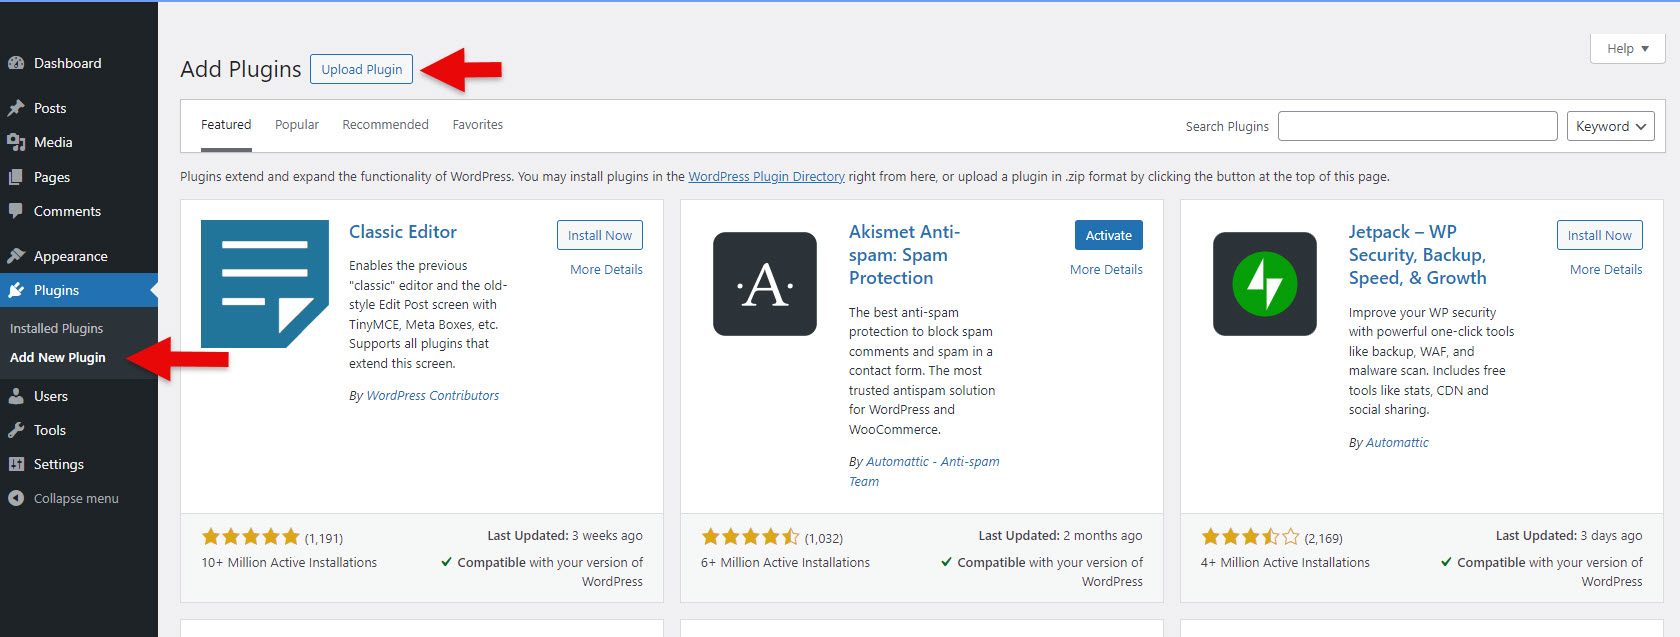Activate the Akismet Anti-spam plugin

tap(1108, 235)
